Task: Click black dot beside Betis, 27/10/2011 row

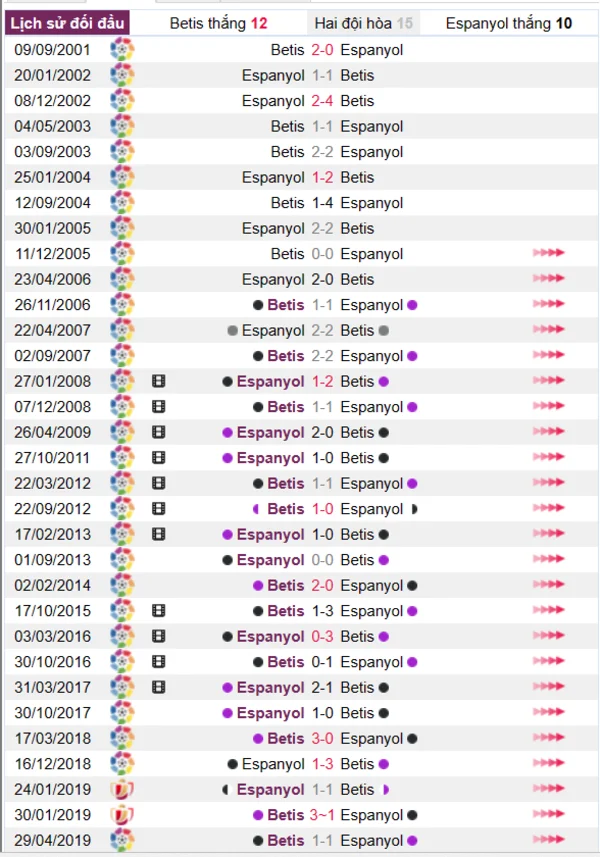Action: point(384,458)
